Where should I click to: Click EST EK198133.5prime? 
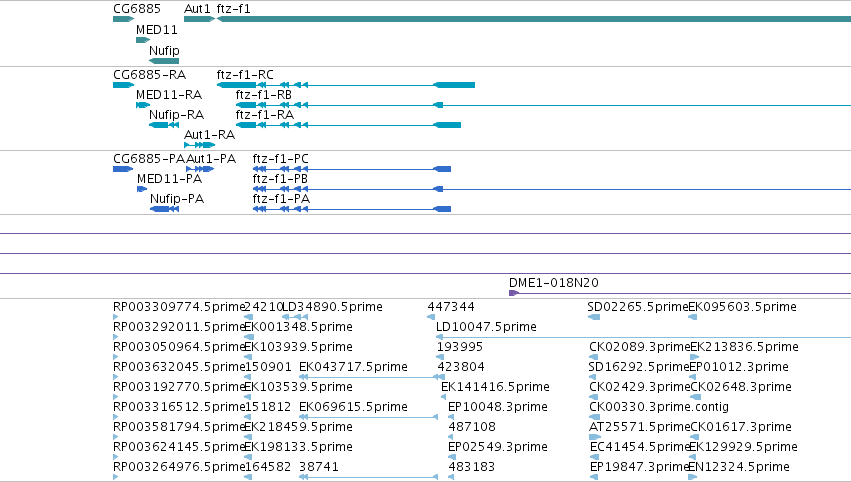(299, 447)
